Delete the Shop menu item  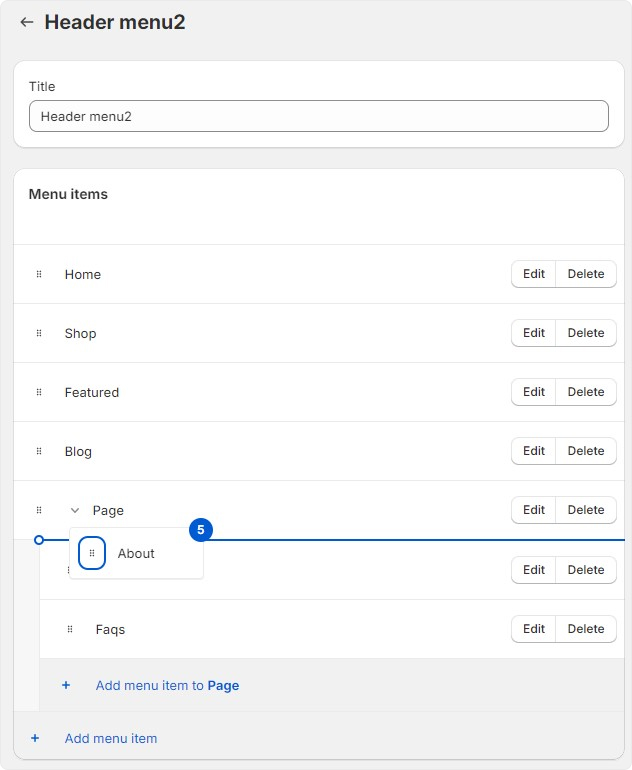[586, 333]
